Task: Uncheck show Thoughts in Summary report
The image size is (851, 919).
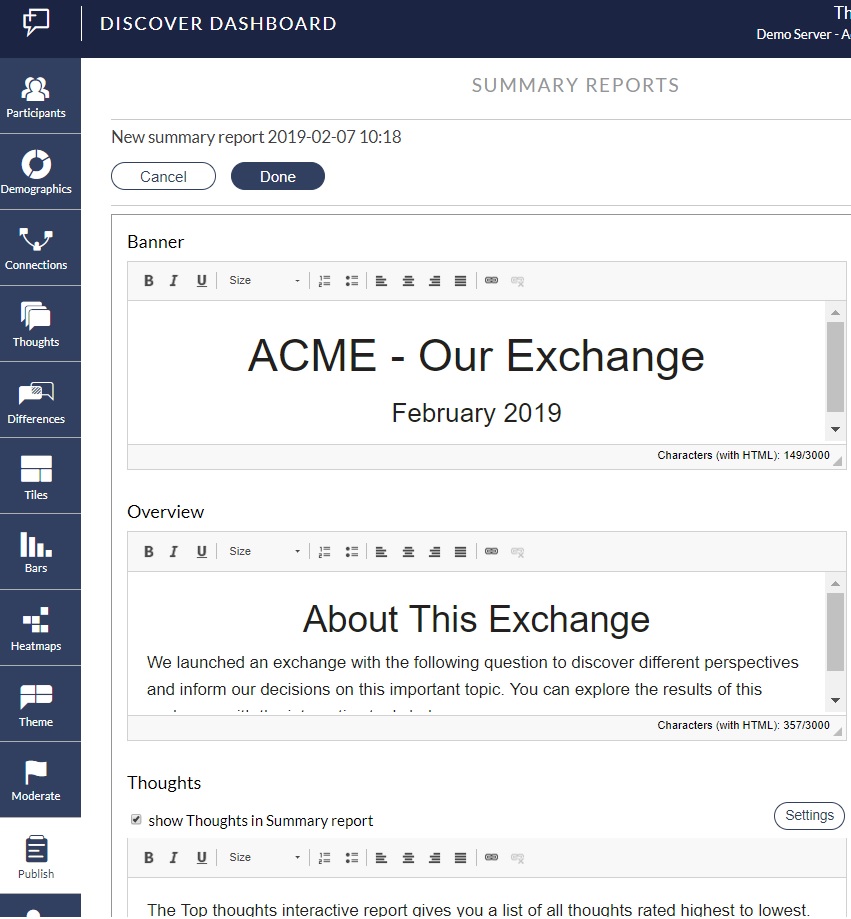Action: [136, 819]
